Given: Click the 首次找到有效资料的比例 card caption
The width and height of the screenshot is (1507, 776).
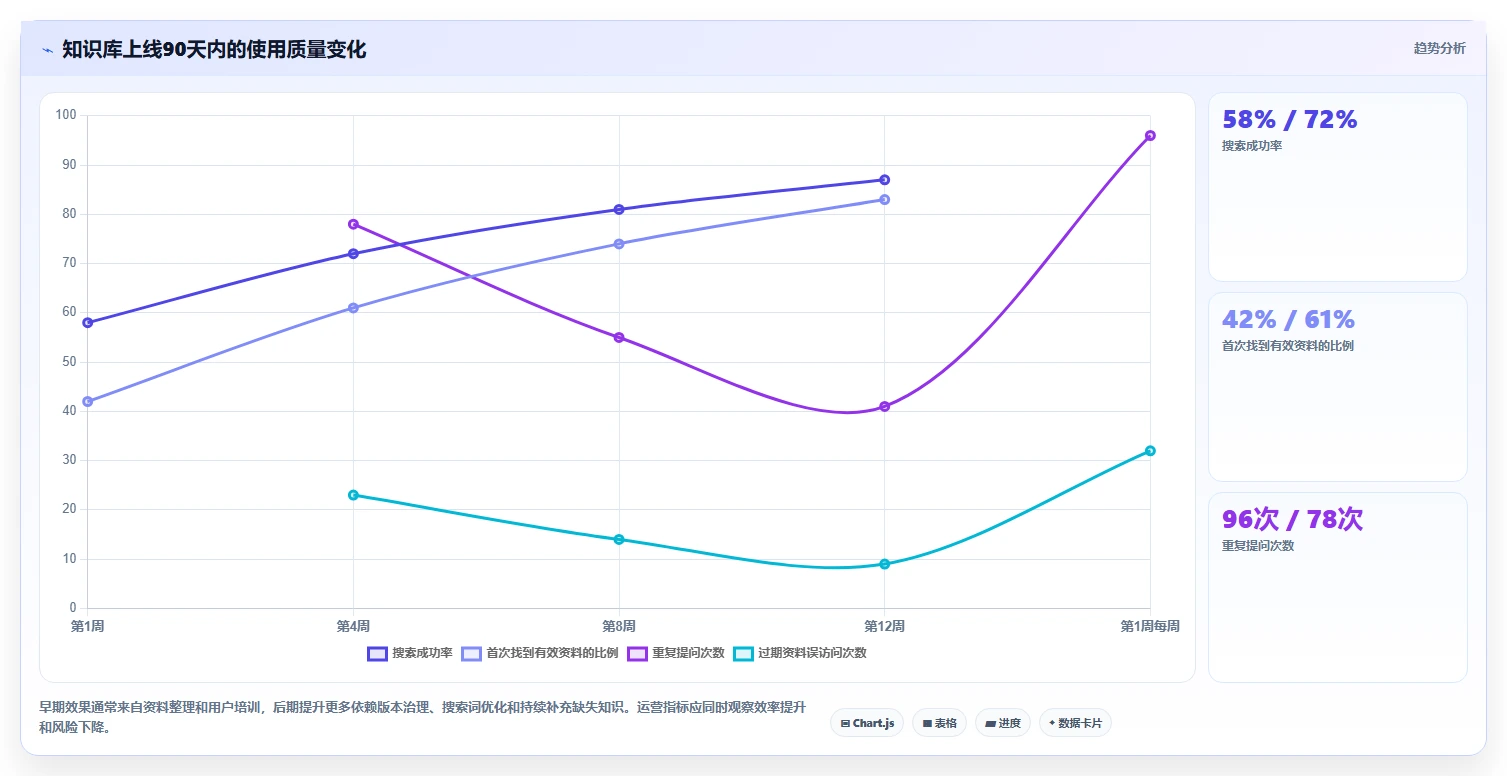Looking at the screenshot, I should [1288, 346].
